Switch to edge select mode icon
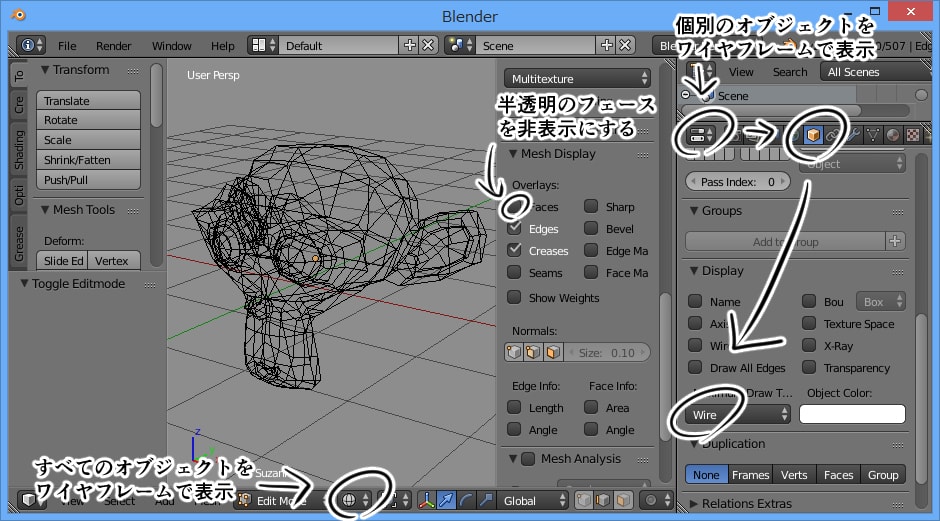The width and height of the screenshot is (940, 521). [x=603, y=500]
